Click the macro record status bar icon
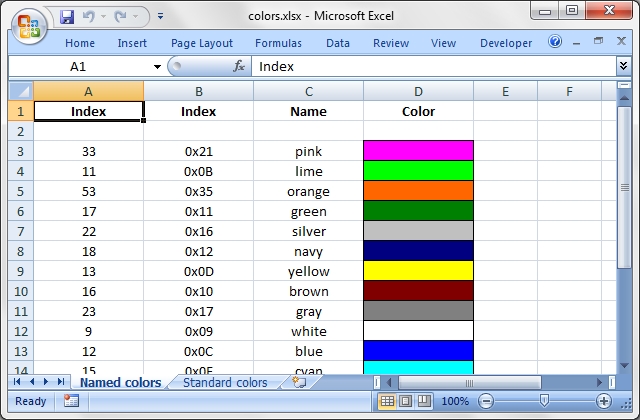 pyautogui.click(x=71, y=401)
